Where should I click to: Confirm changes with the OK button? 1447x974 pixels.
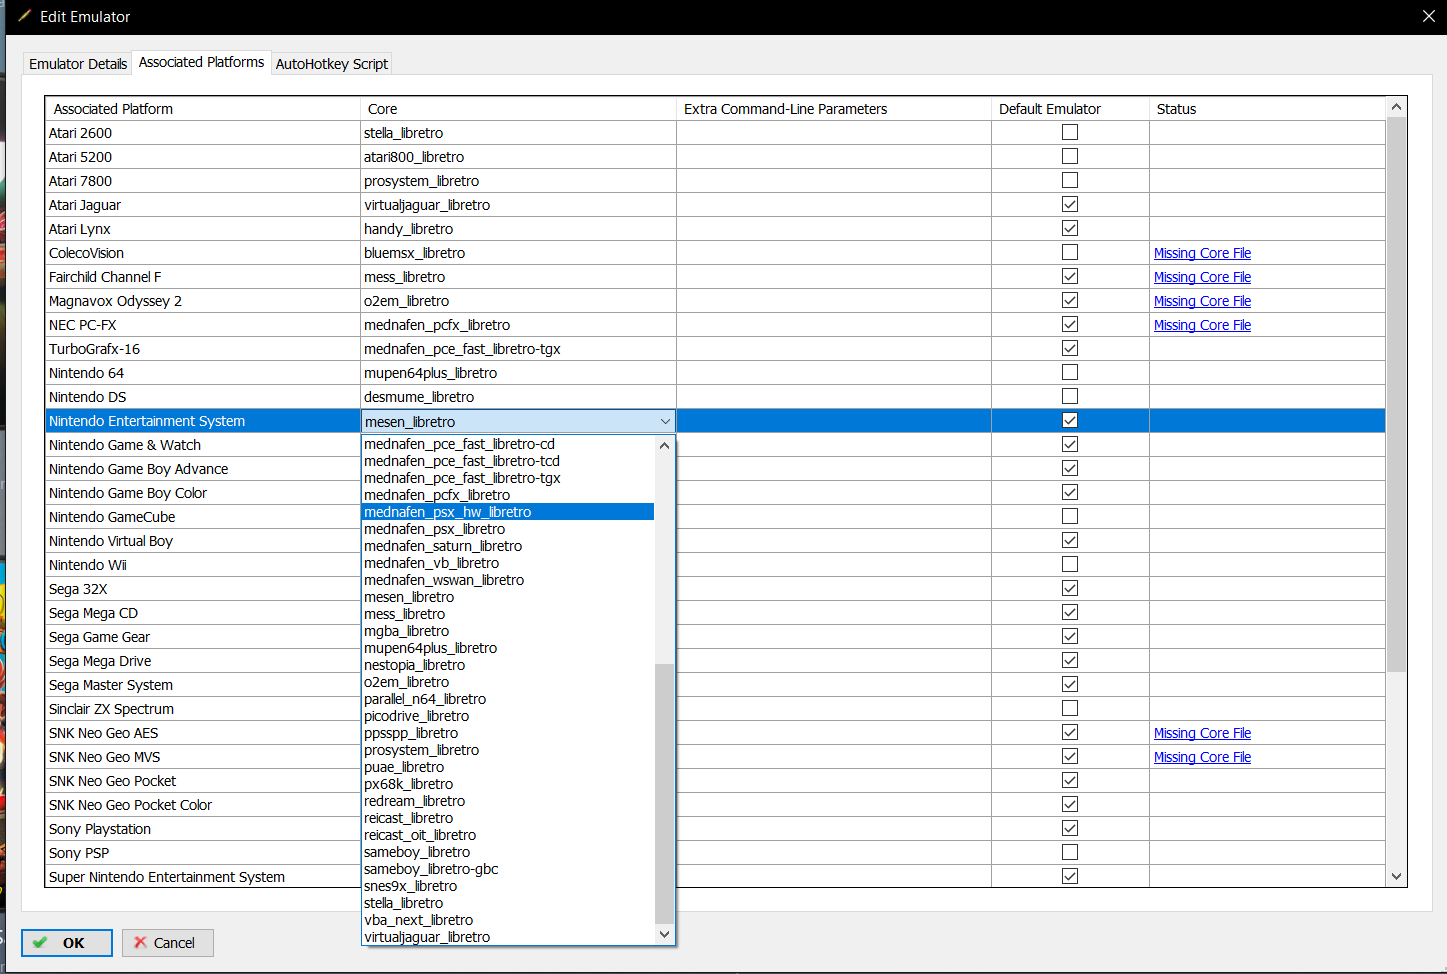tap(67, 943)
